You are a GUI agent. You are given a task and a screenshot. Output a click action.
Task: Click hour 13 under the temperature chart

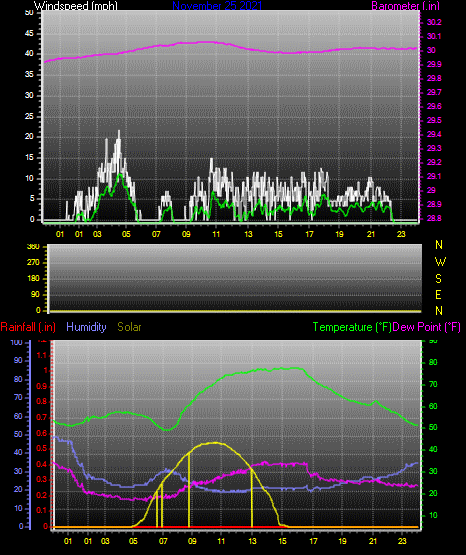coord(252,541)
